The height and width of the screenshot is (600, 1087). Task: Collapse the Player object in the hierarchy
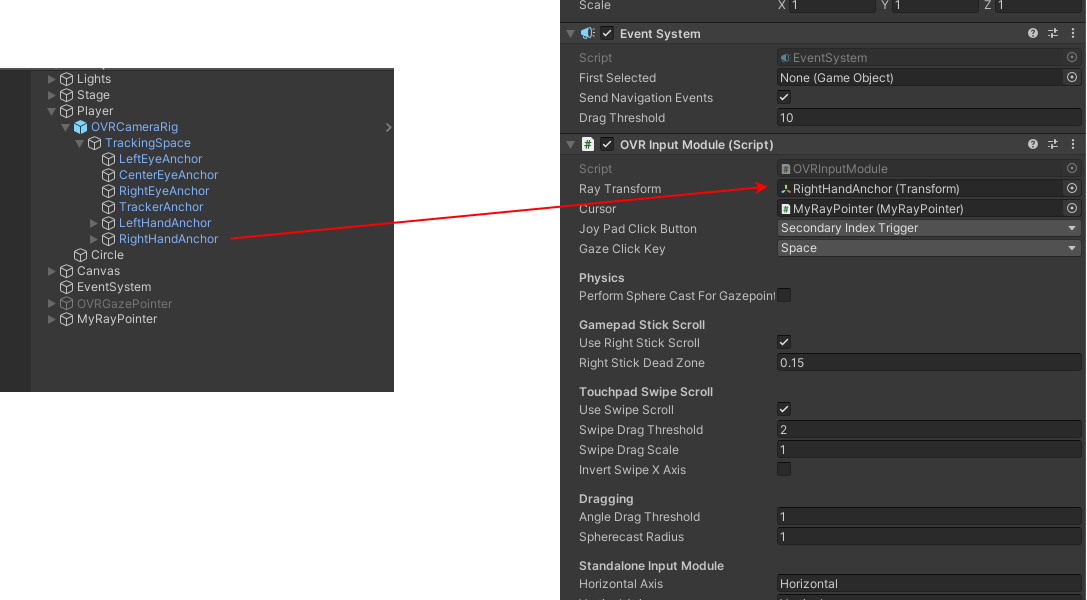coord(52,111)
